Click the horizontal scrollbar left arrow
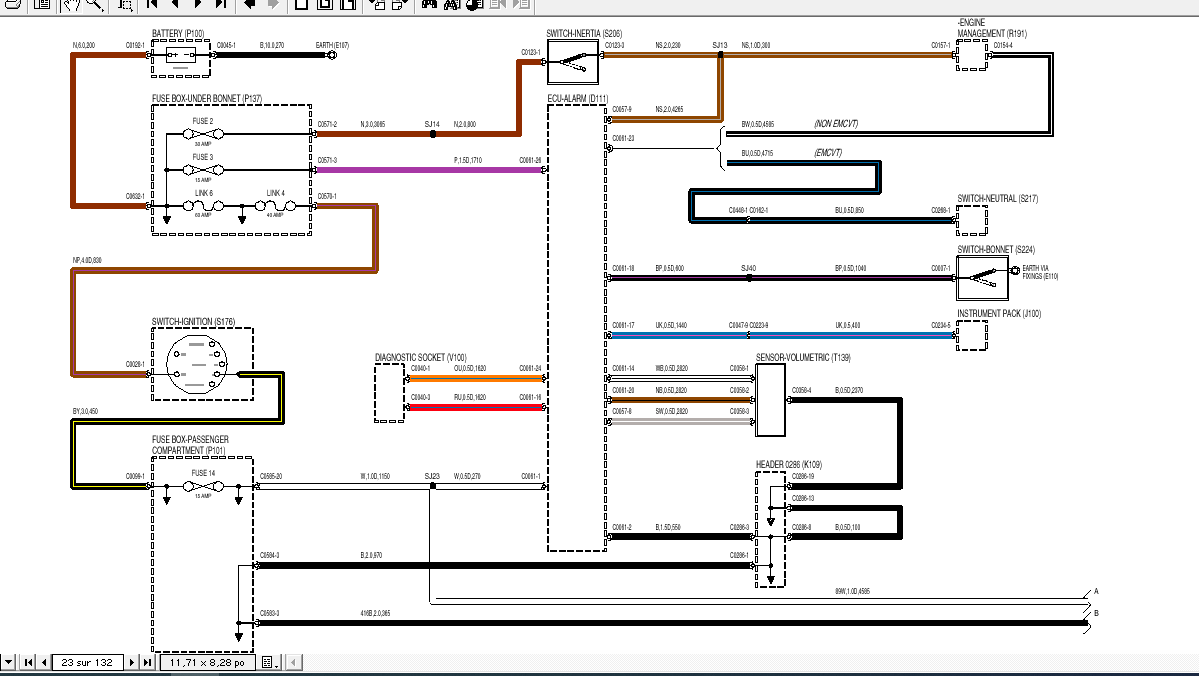The height and width of the screenshot is (676, 1199). click(293, 662)
